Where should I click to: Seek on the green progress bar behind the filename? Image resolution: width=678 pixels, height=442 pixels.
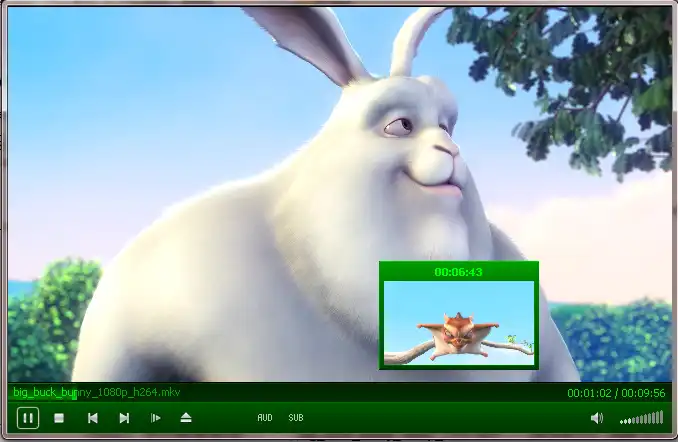[x=339, y=393]
